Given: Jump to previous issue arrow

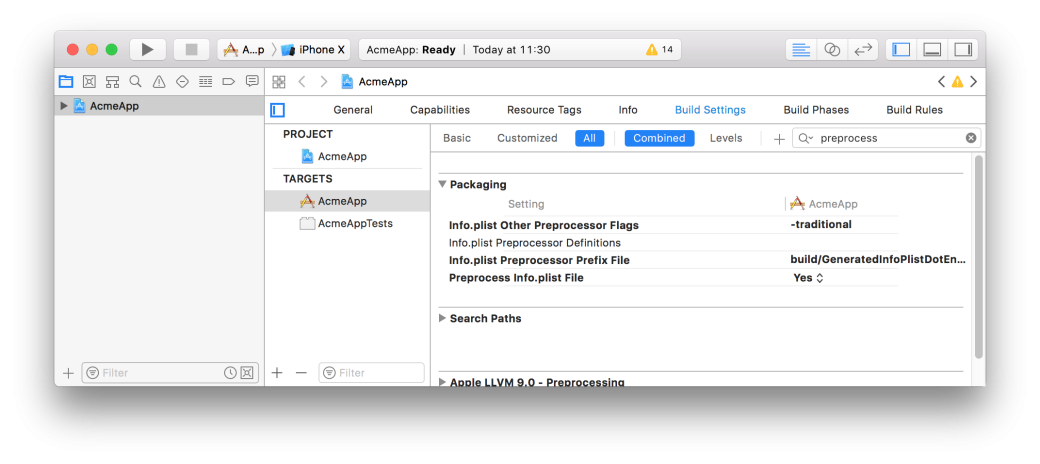Looking at the screenshot, I should tap(941, 82).
